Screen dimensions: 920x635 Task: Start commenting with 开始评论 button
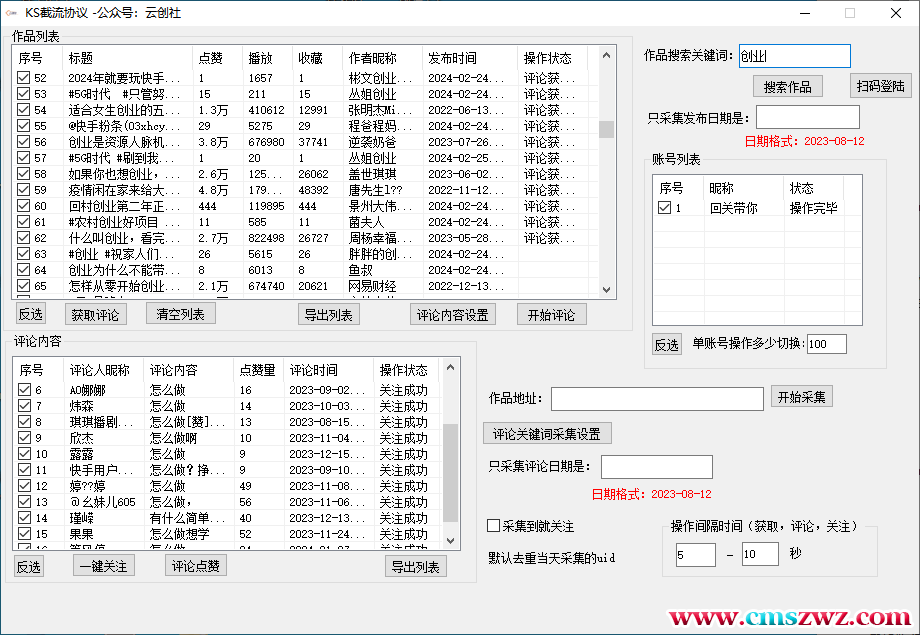tap(552, 315)
